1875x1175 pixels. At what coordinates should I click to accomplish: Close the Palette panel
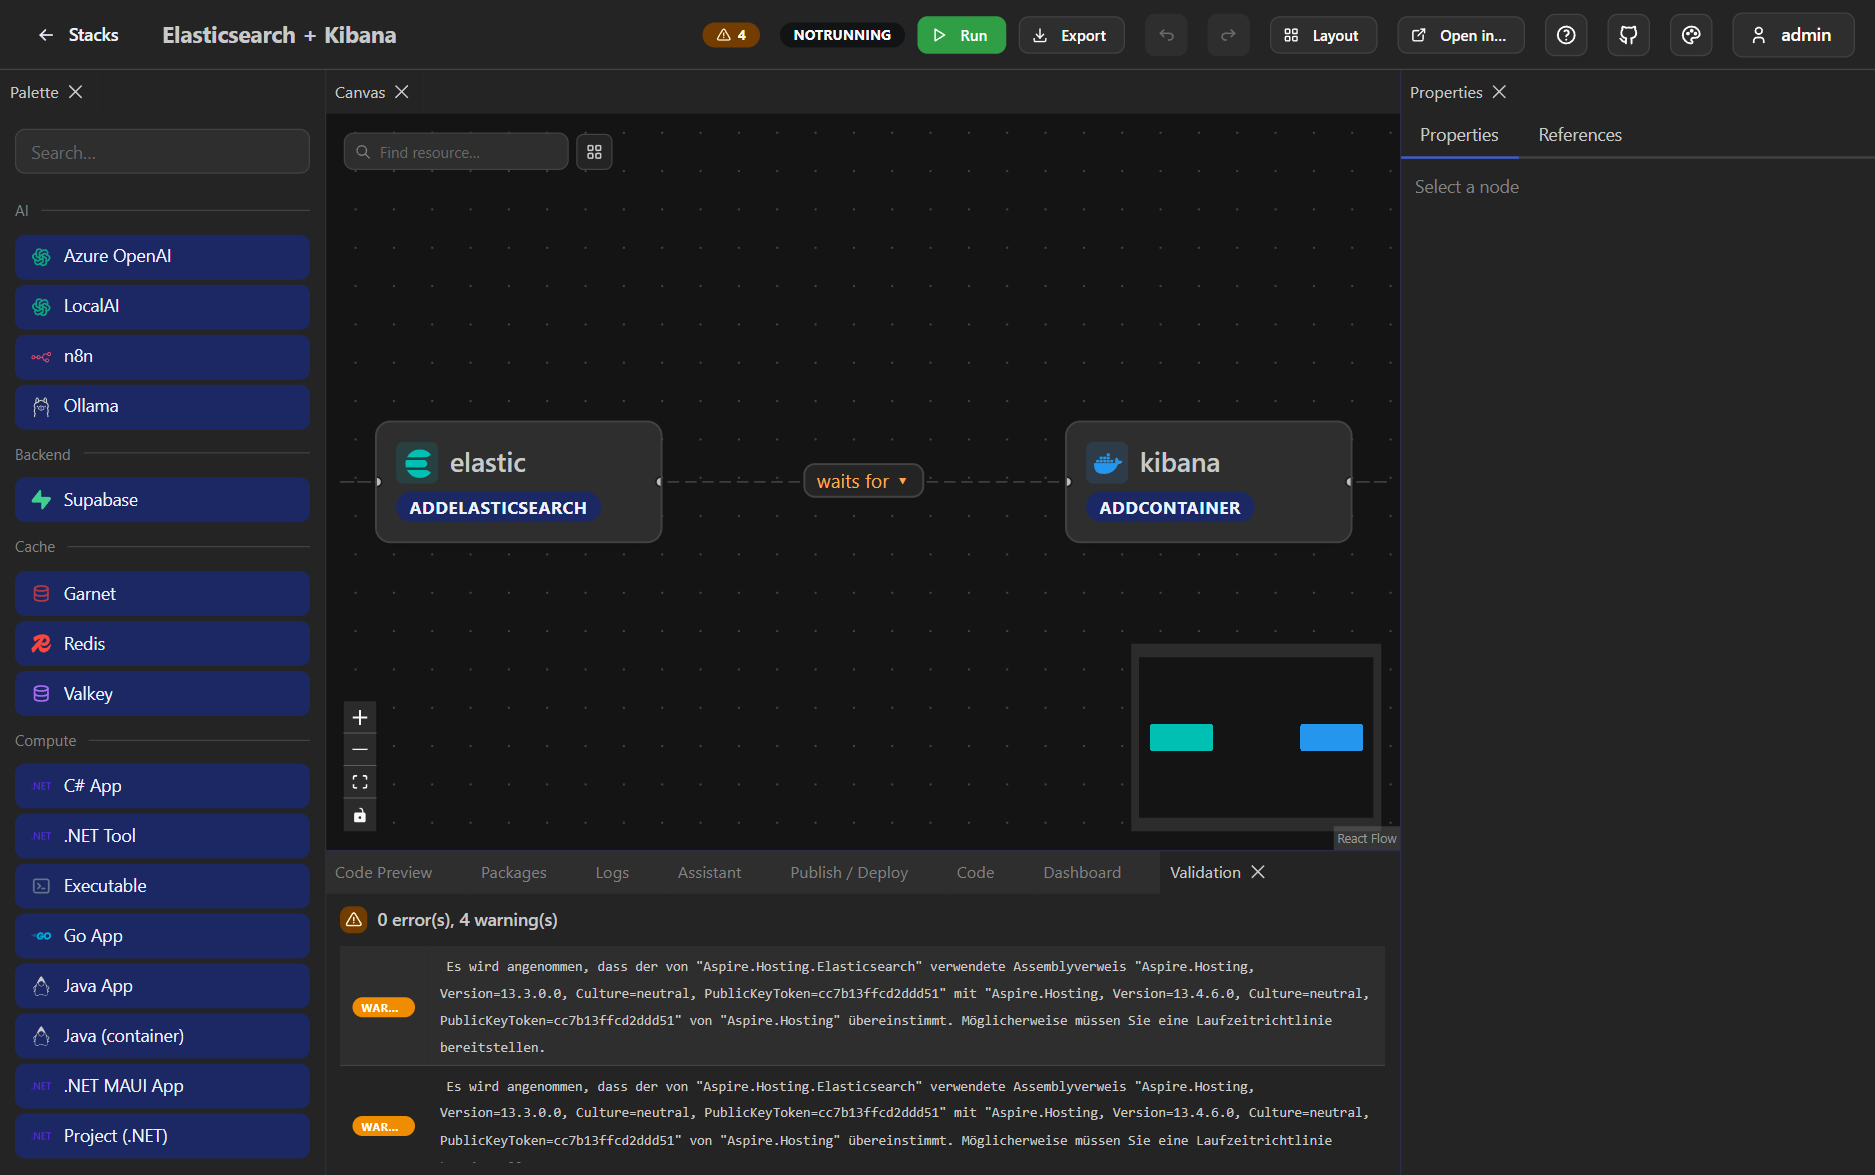point(76,92)
